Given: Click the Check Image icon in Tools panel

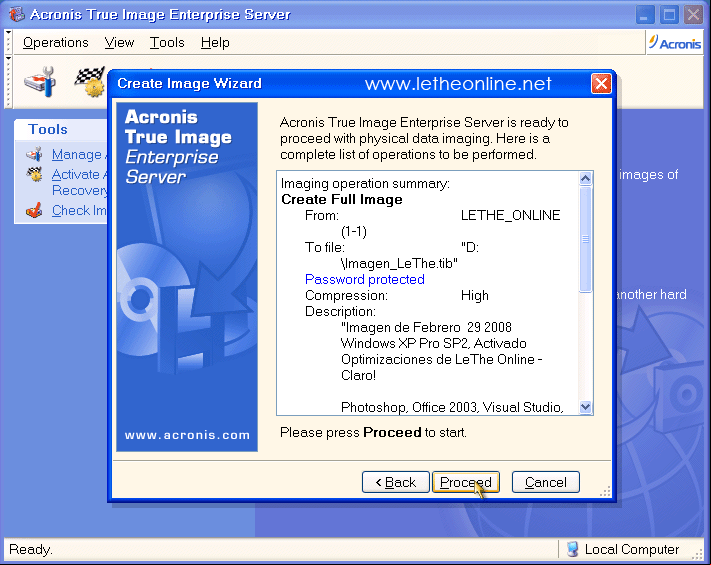Looking at the screenshot, I should (34, 210).
